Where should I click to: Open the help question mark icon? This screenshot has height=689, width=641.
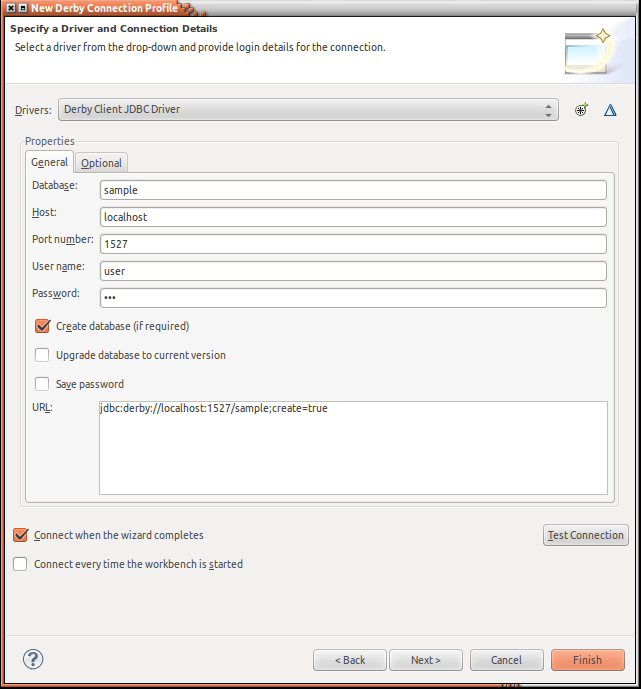click(33, 659)
